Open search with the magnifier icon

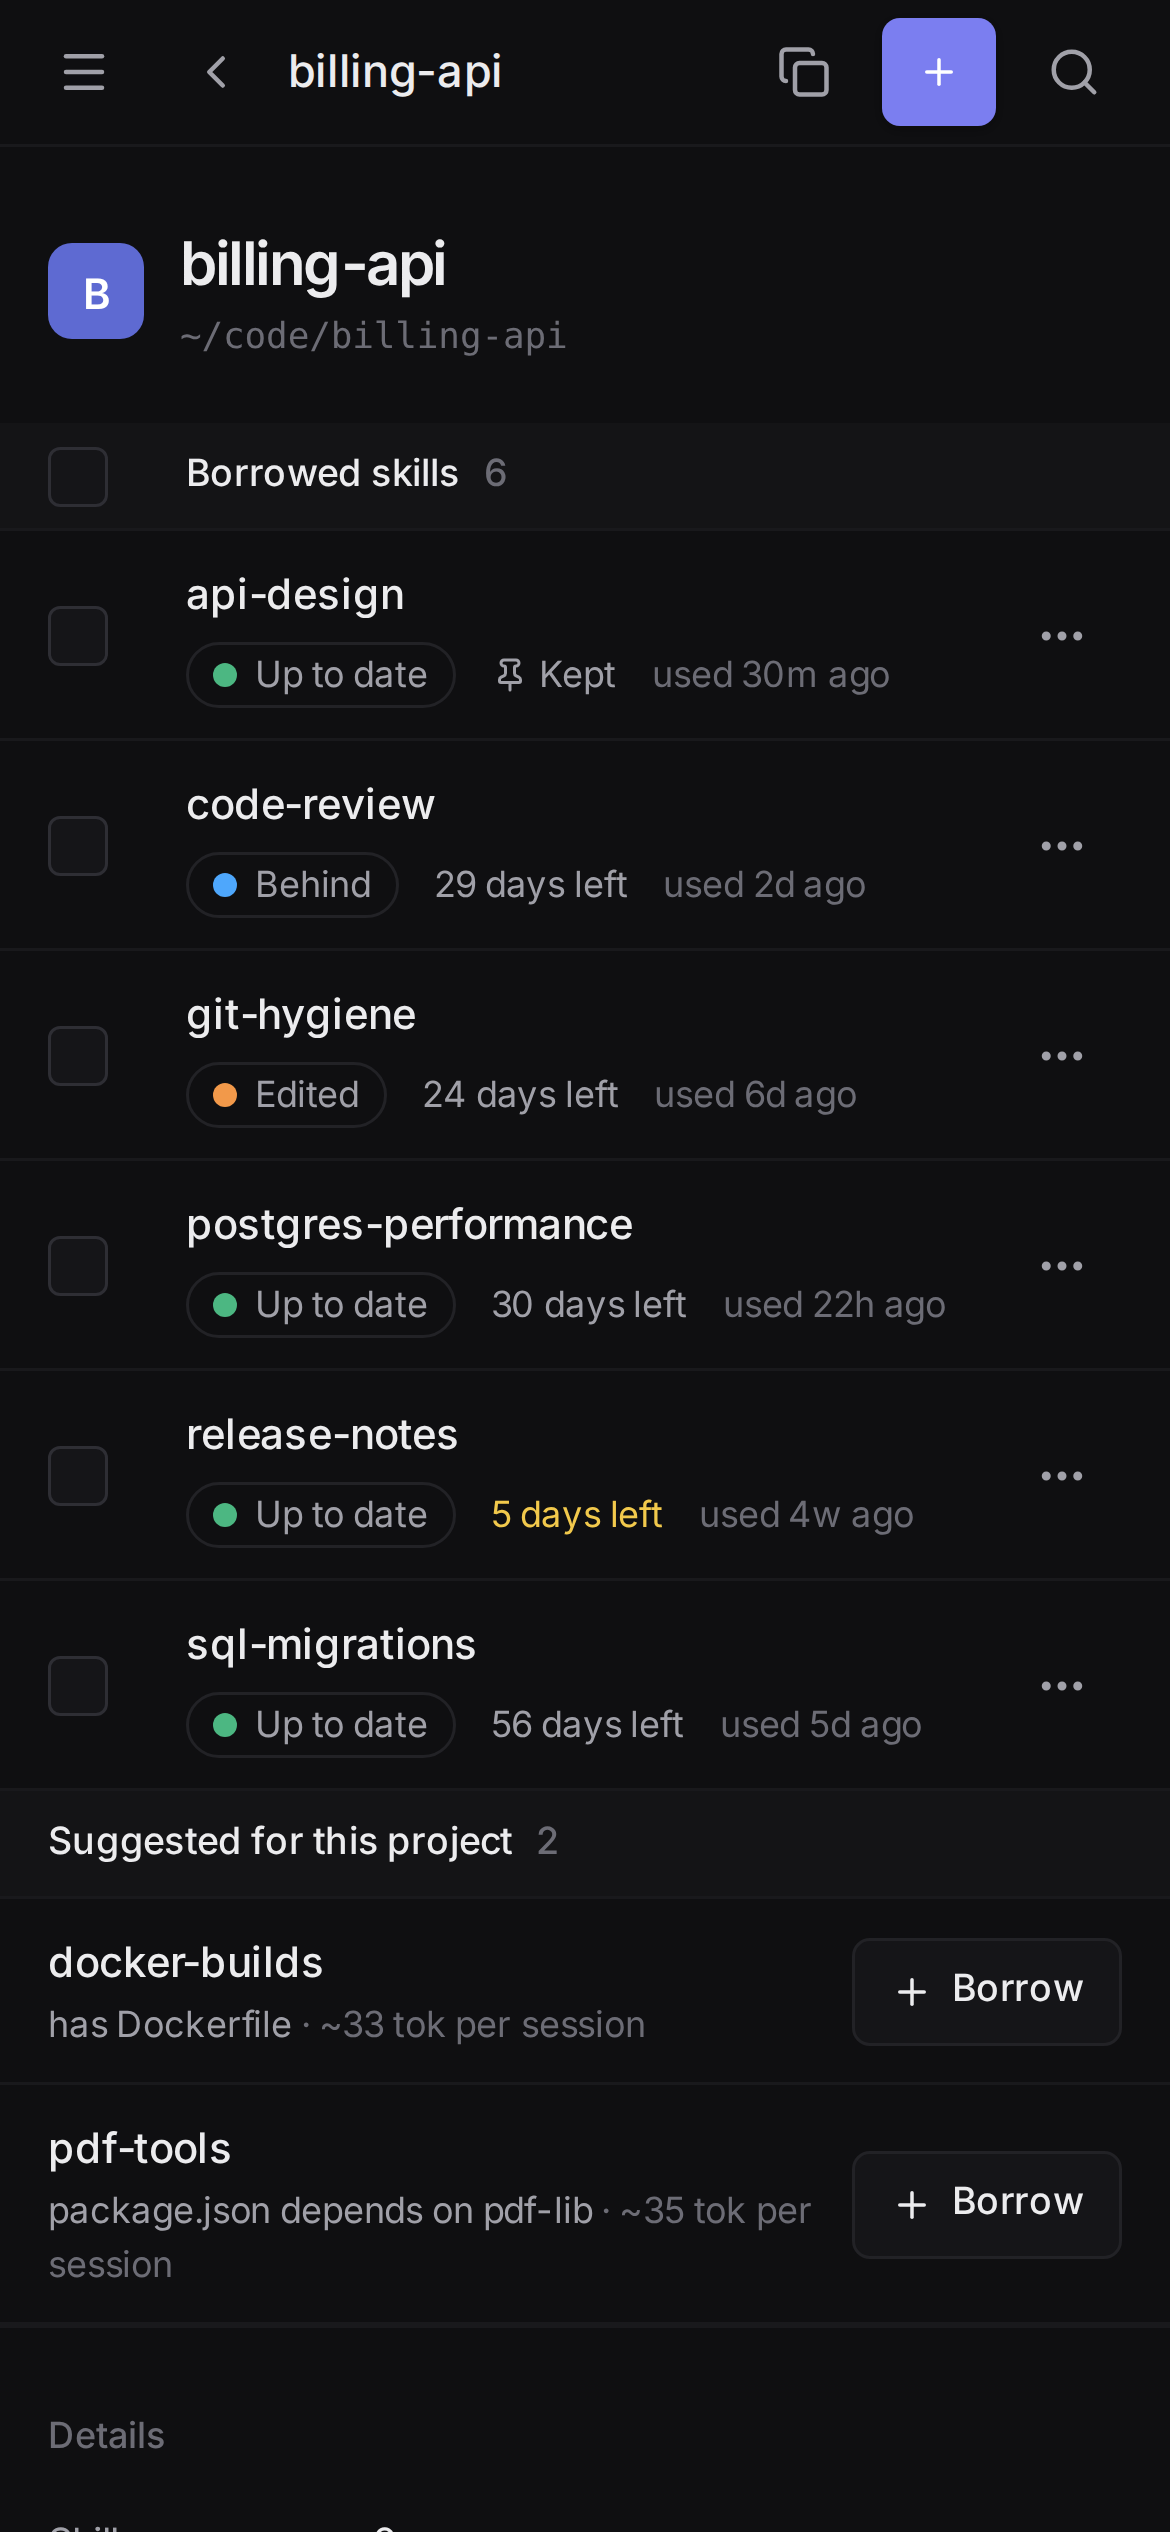(x=1074, y=72)
